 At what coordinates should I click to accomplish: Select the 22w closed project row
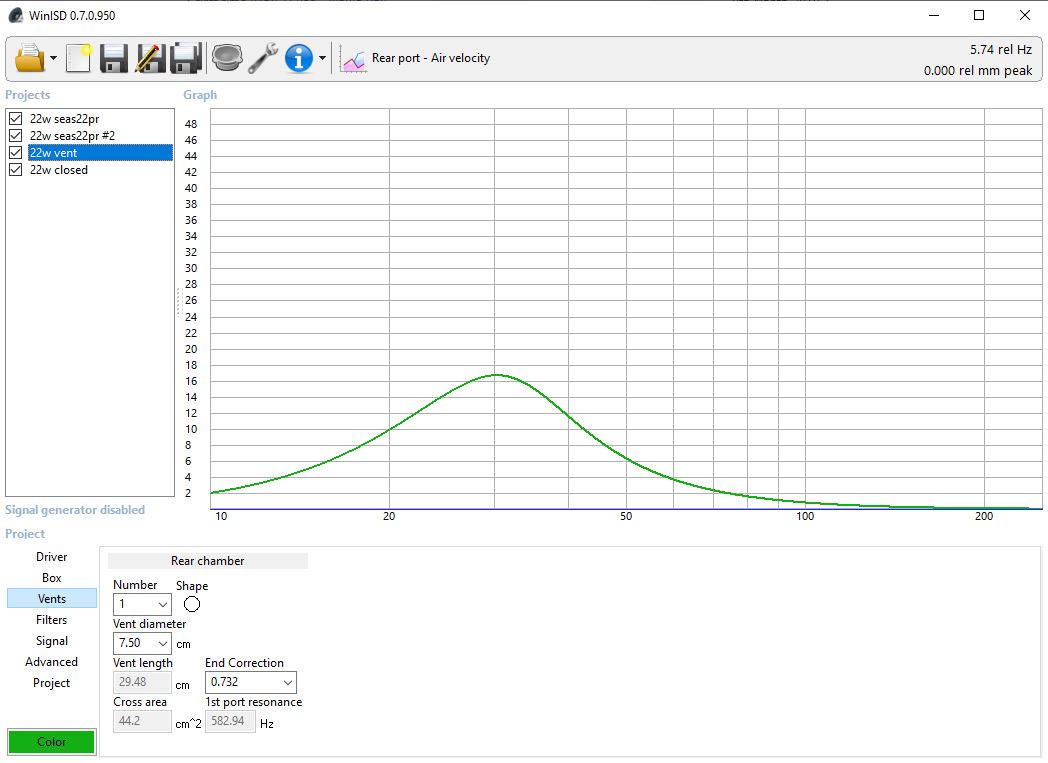59,170
